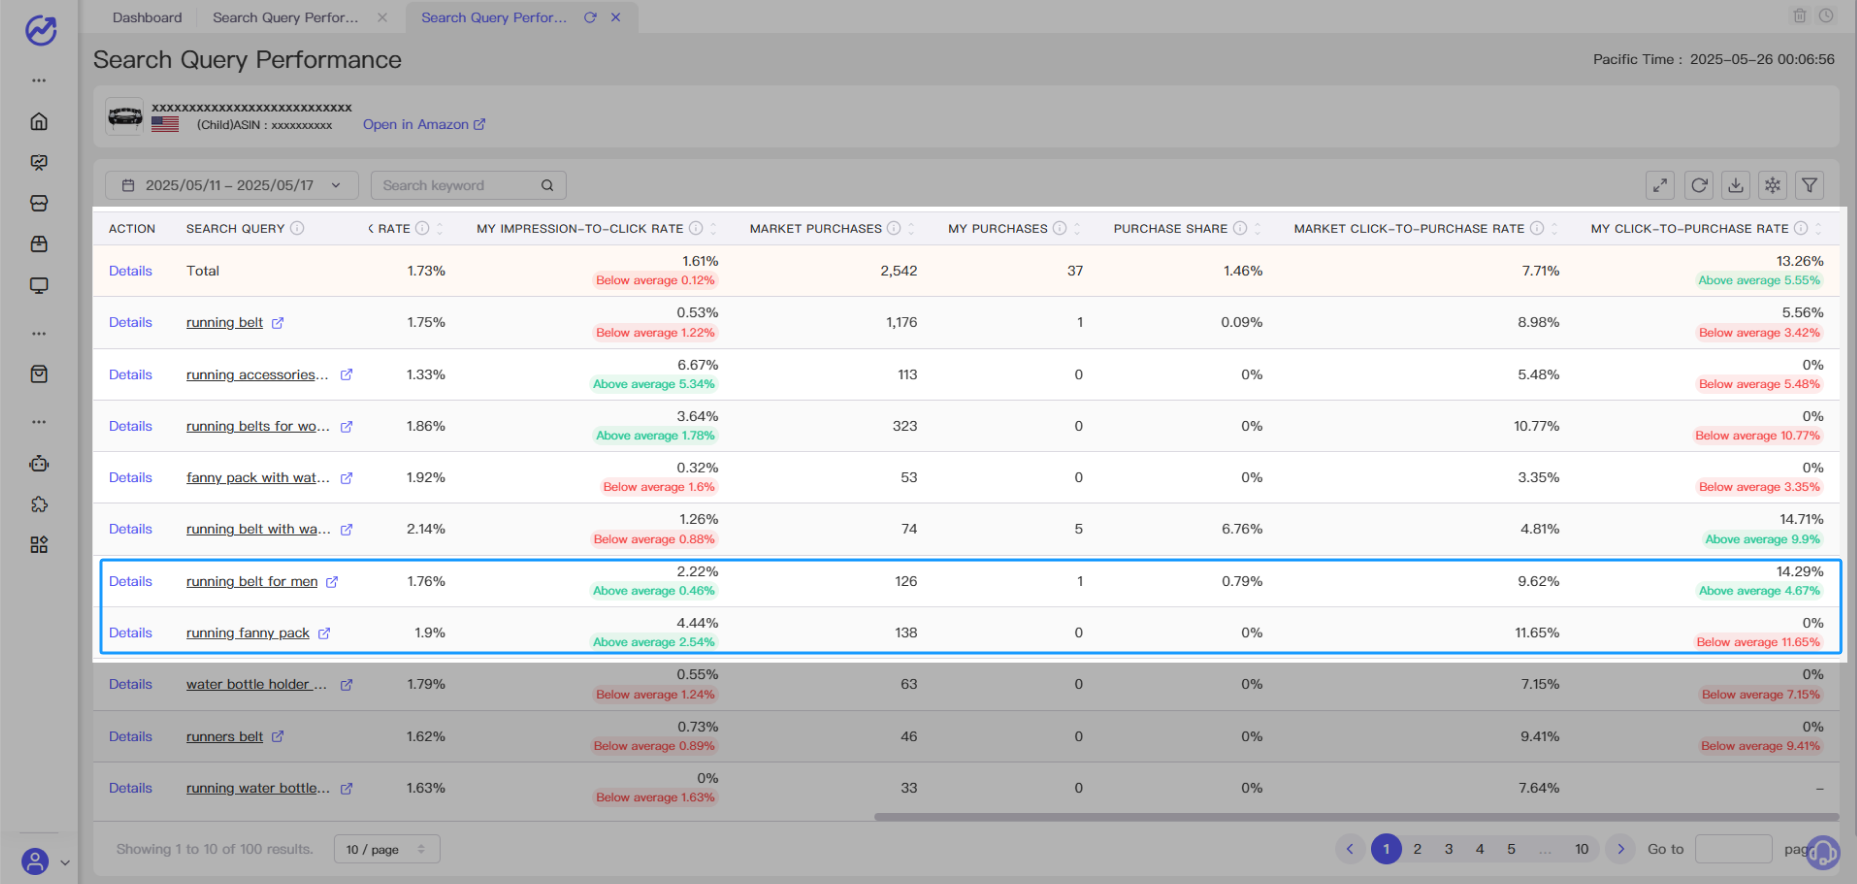Open the filter funnel icon
Viewport: 1857px width, 884px height.
coord(1810,185)
